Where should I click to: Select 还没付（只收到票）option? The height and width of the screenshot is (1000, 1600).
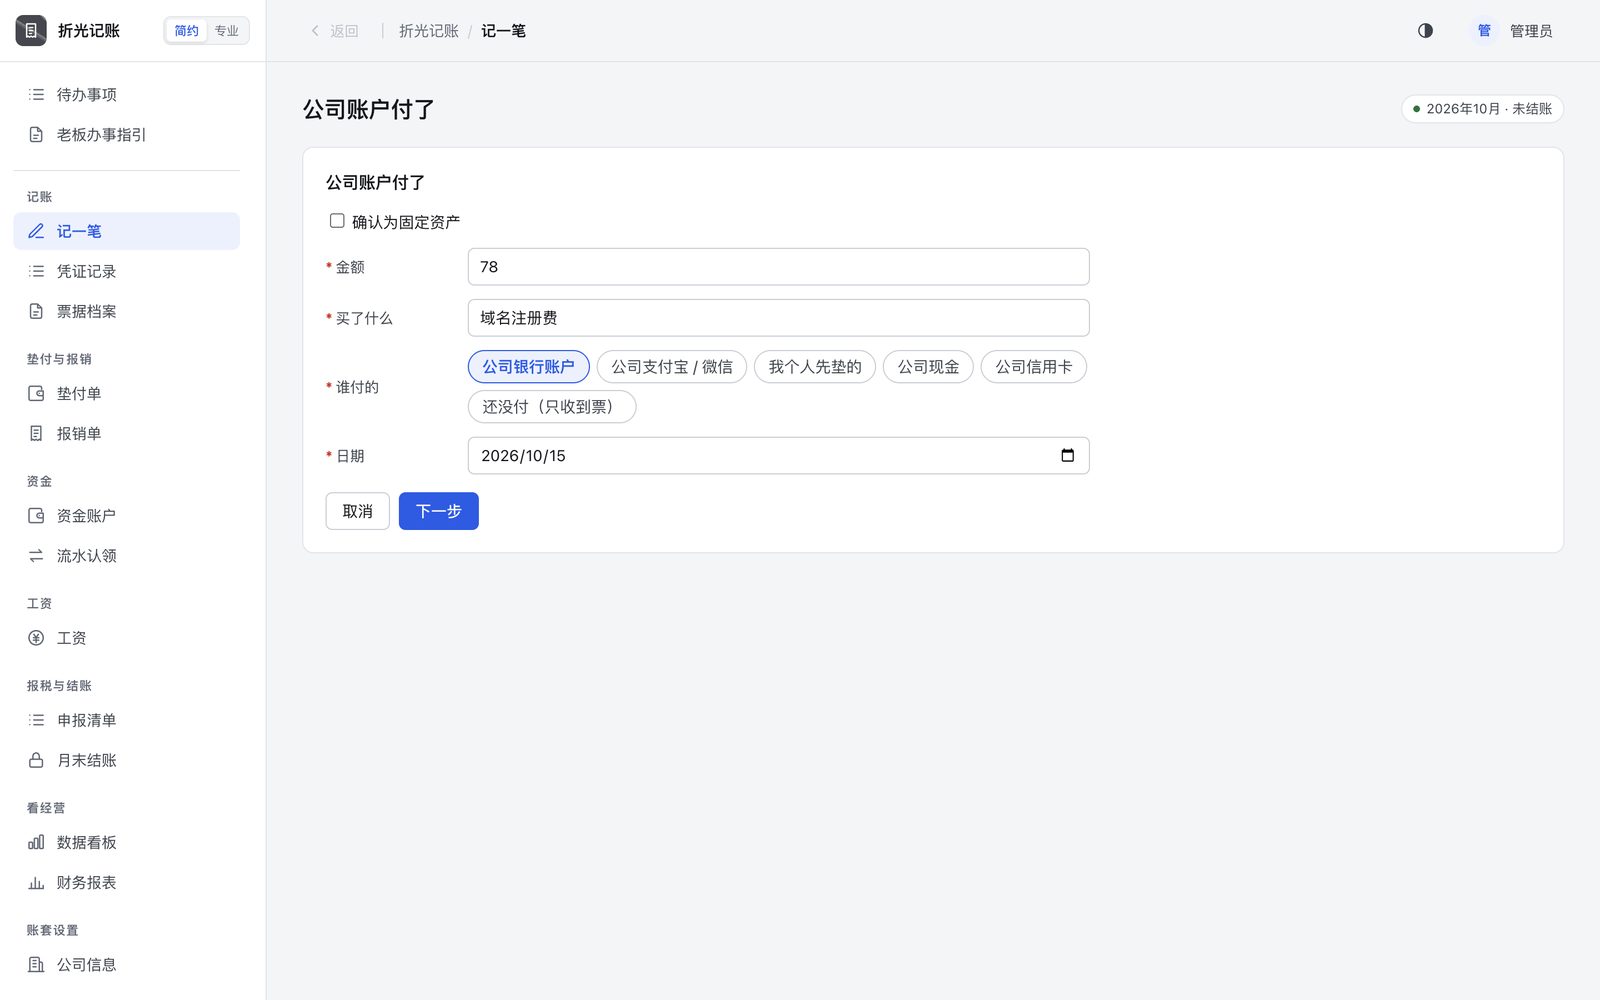pos(552,407)
